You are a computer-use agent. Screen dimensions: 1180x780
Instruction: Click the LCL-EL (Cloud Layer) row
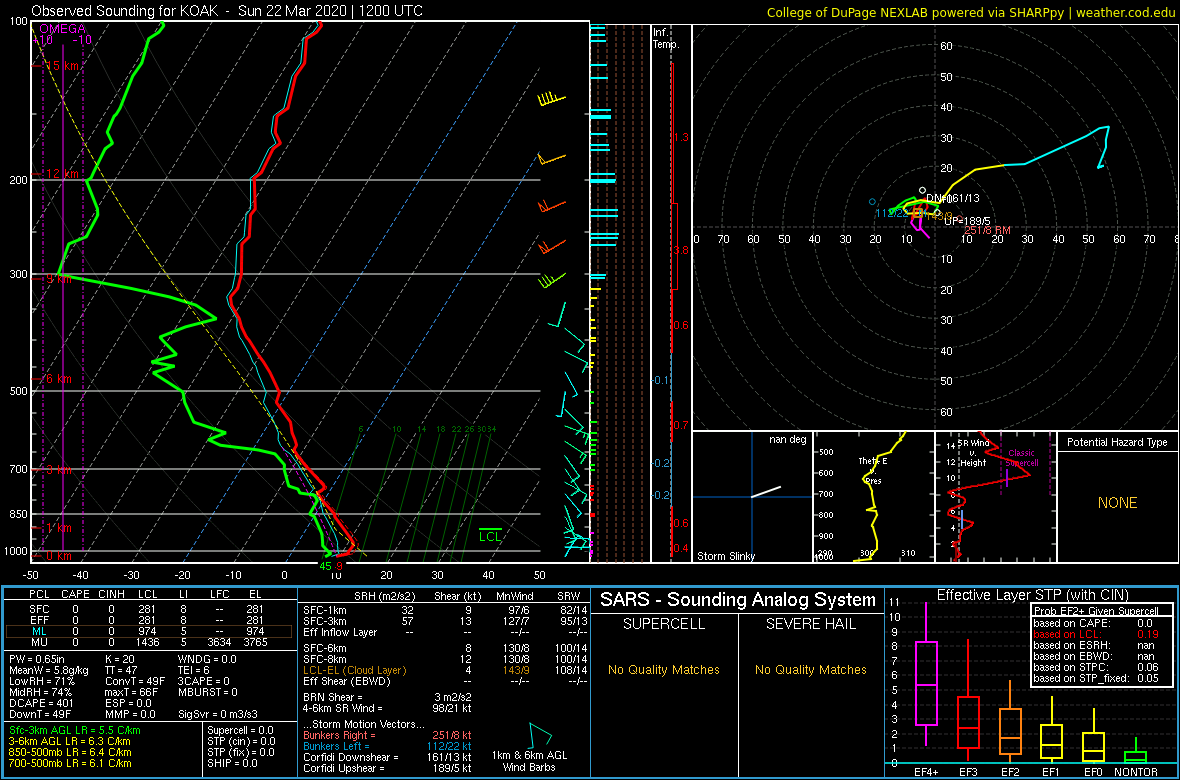coord(444,669)
